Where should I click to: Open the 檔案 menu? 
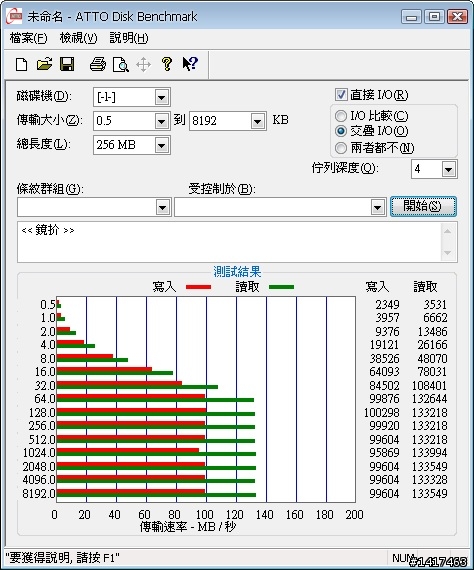pos(28,38)
